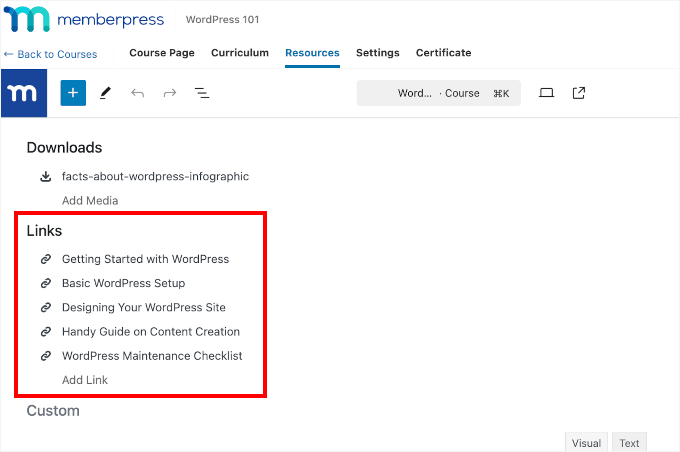Click the Undo arrow icon
Viewport: 680px width, 452px height.
(x=137, y=93)
